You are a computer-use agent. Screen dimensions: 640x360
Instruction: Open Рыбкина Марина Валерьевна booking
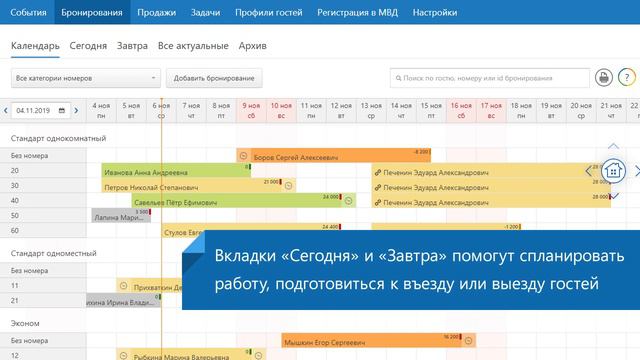191,355
